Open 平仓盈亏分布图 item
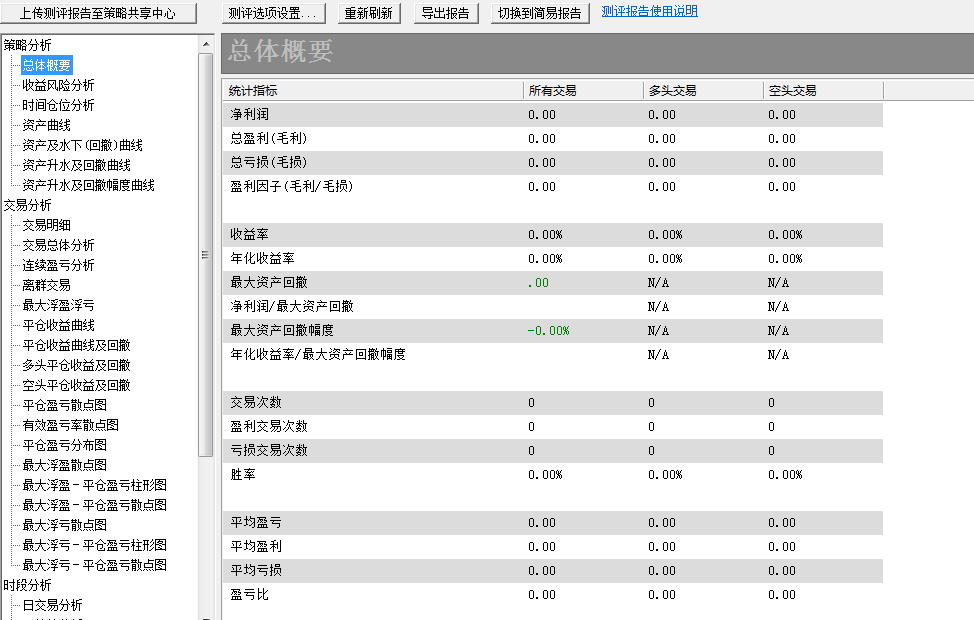 pyautogui.click(x=64, y=445)
